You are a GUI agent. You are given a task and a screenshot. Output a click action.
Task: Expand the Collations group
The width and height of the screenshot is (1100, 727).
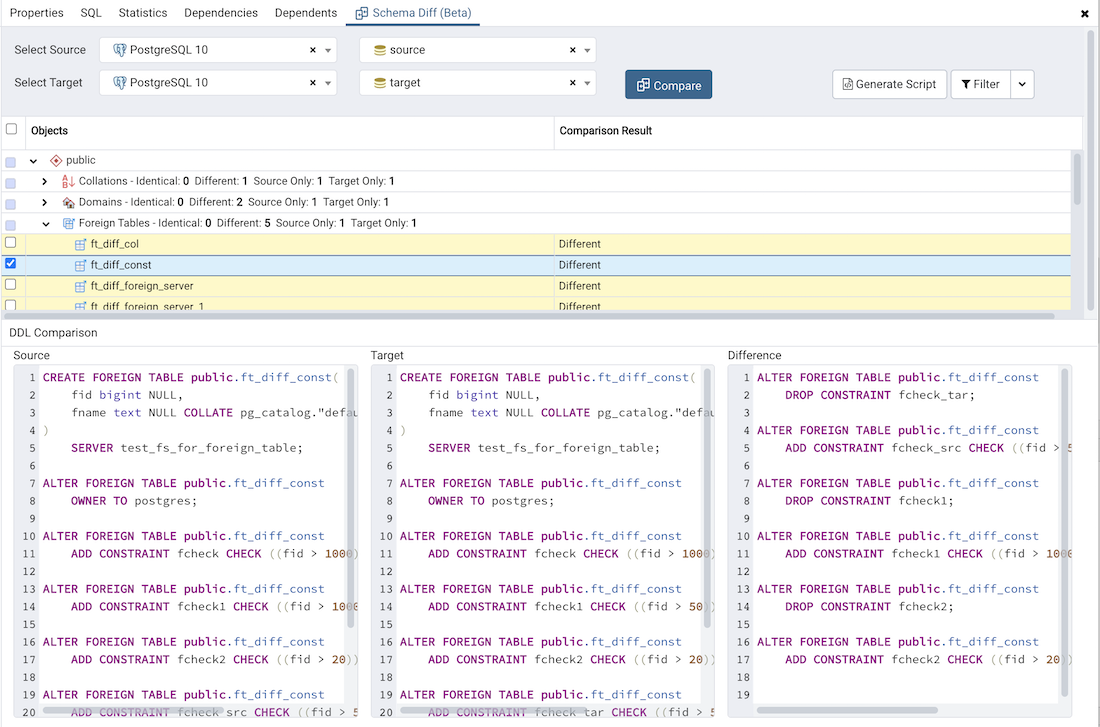coord(45,181)
